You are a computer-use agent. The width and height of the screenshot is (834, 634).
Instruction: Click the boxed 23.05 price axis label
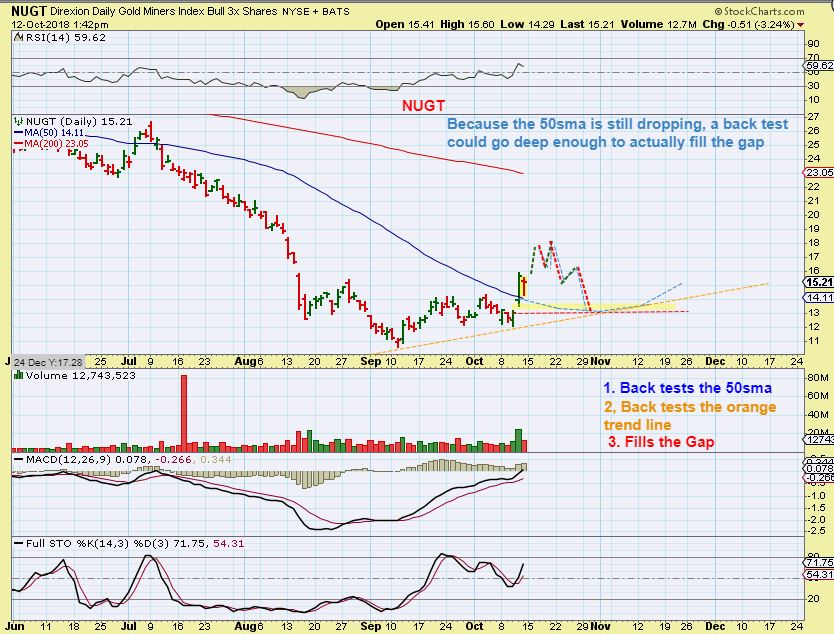(819, 172)
